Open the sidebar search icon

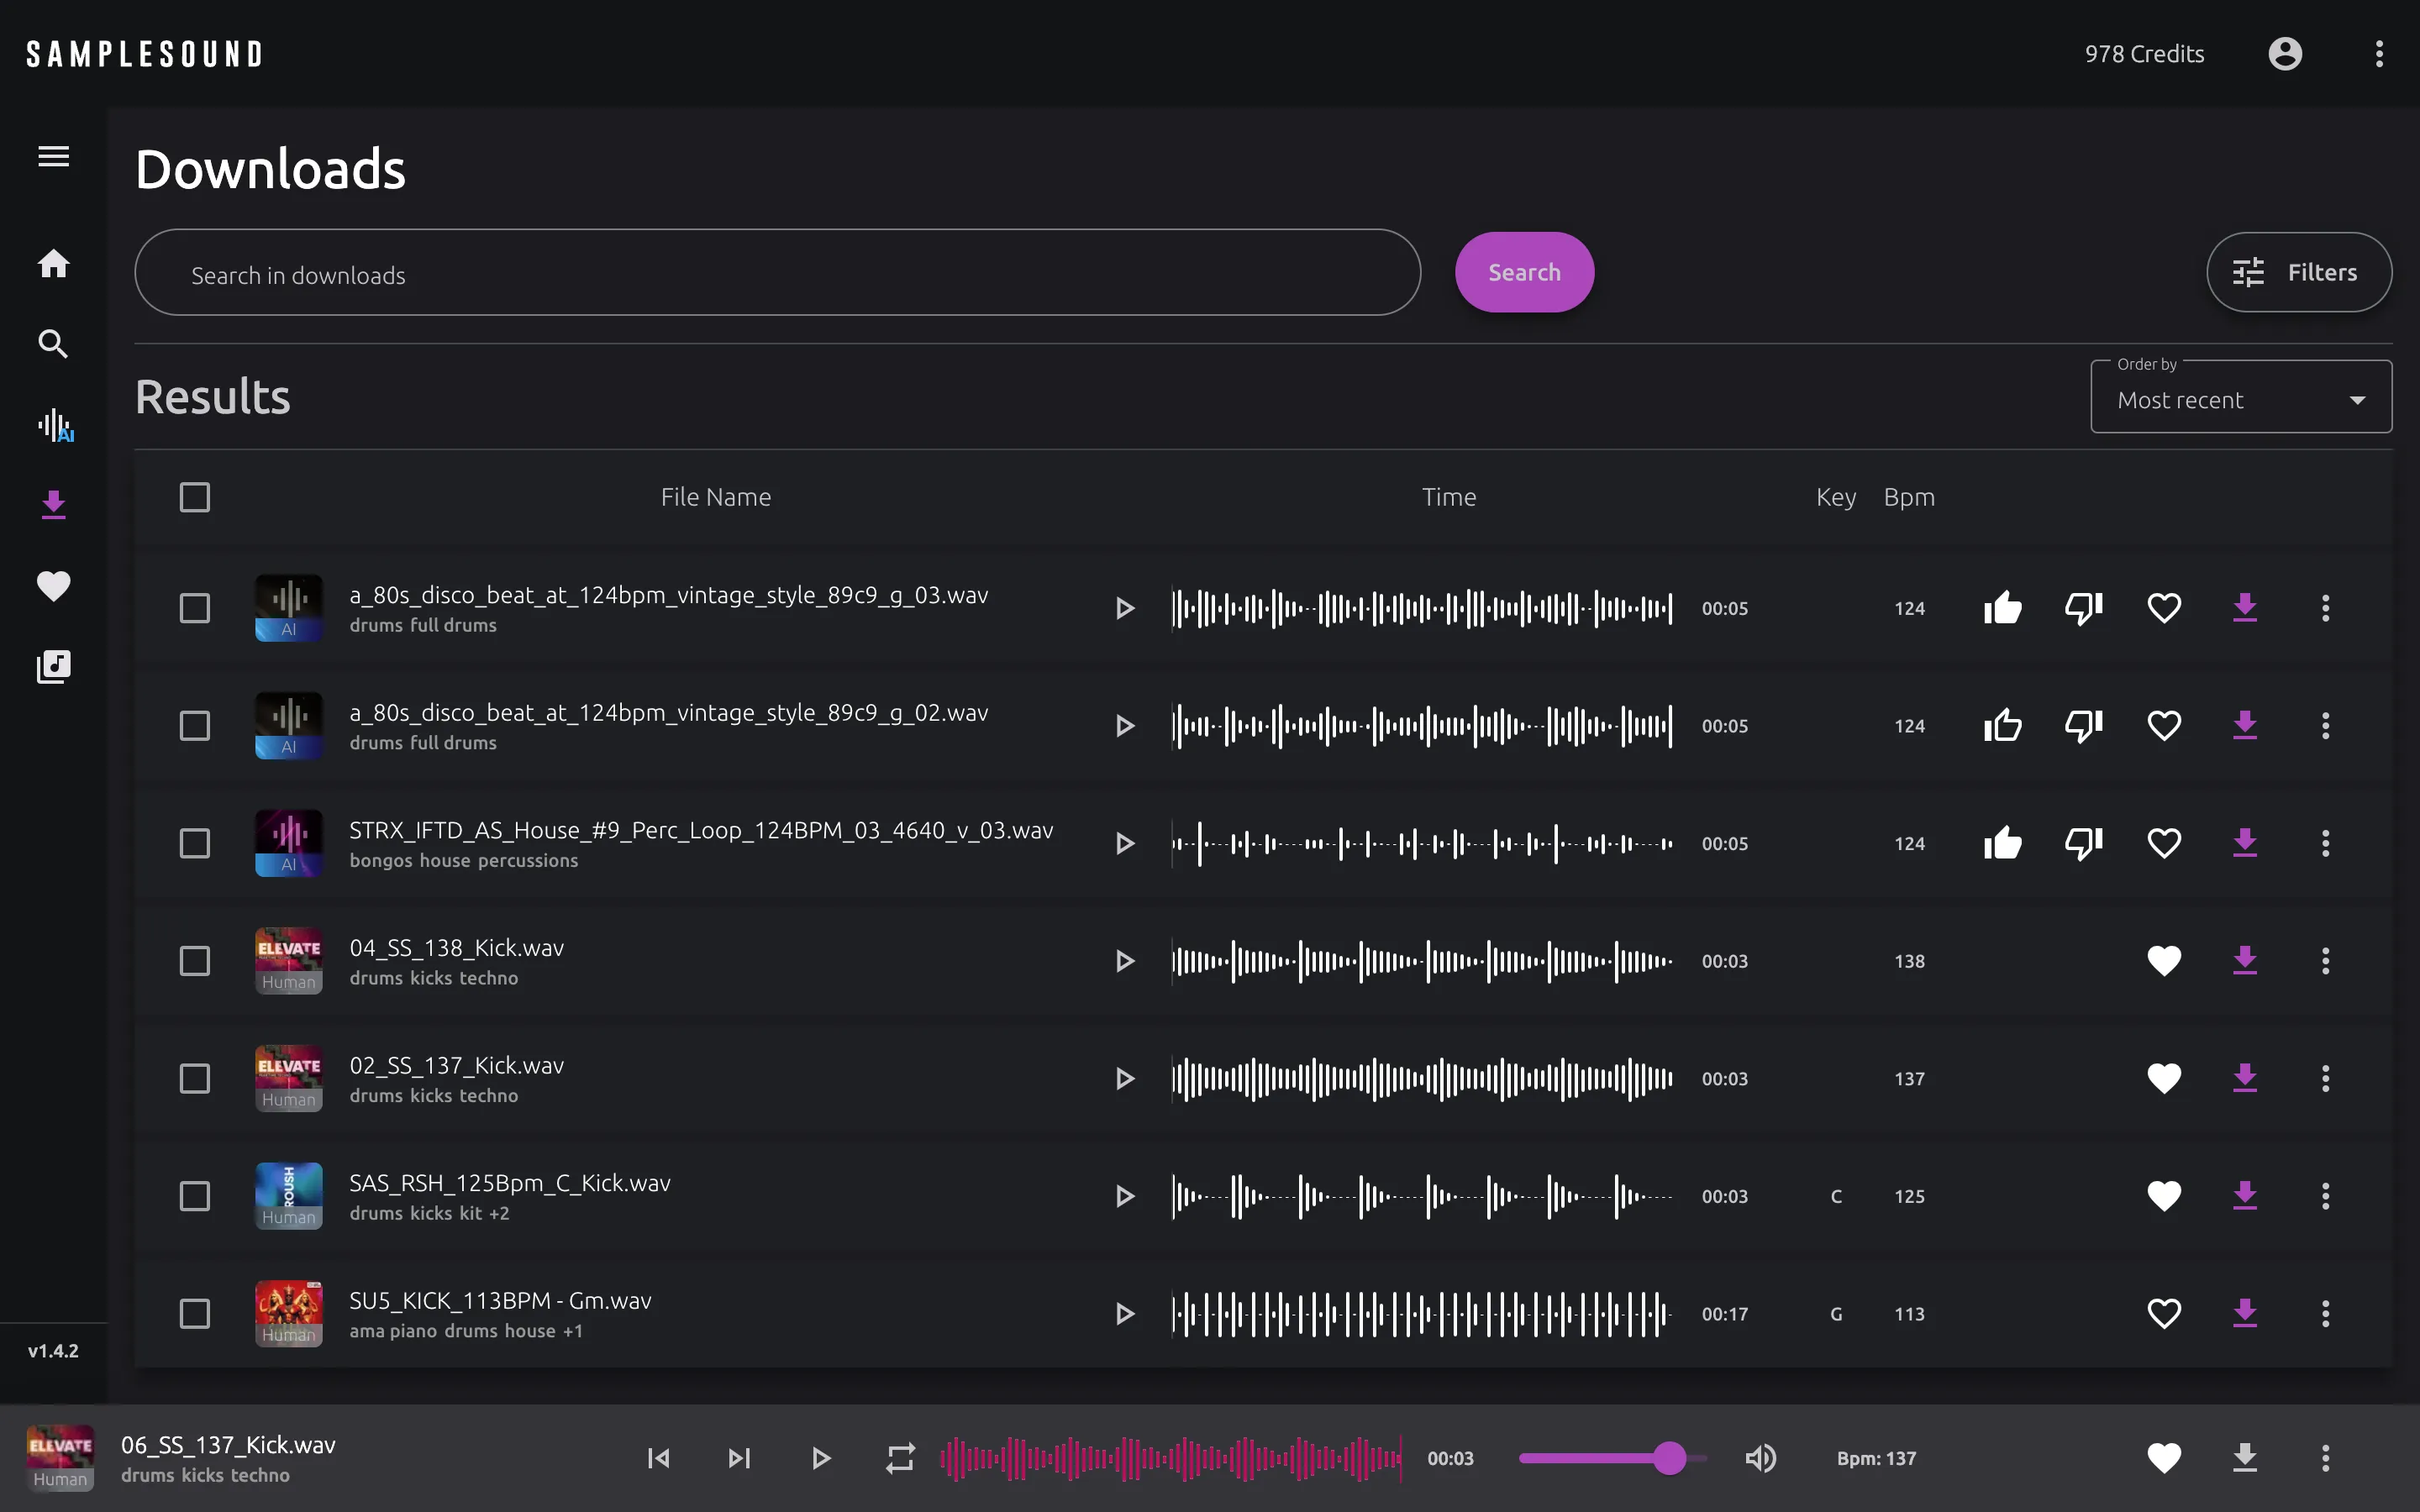pyautogui.click(x=53, y=344)
